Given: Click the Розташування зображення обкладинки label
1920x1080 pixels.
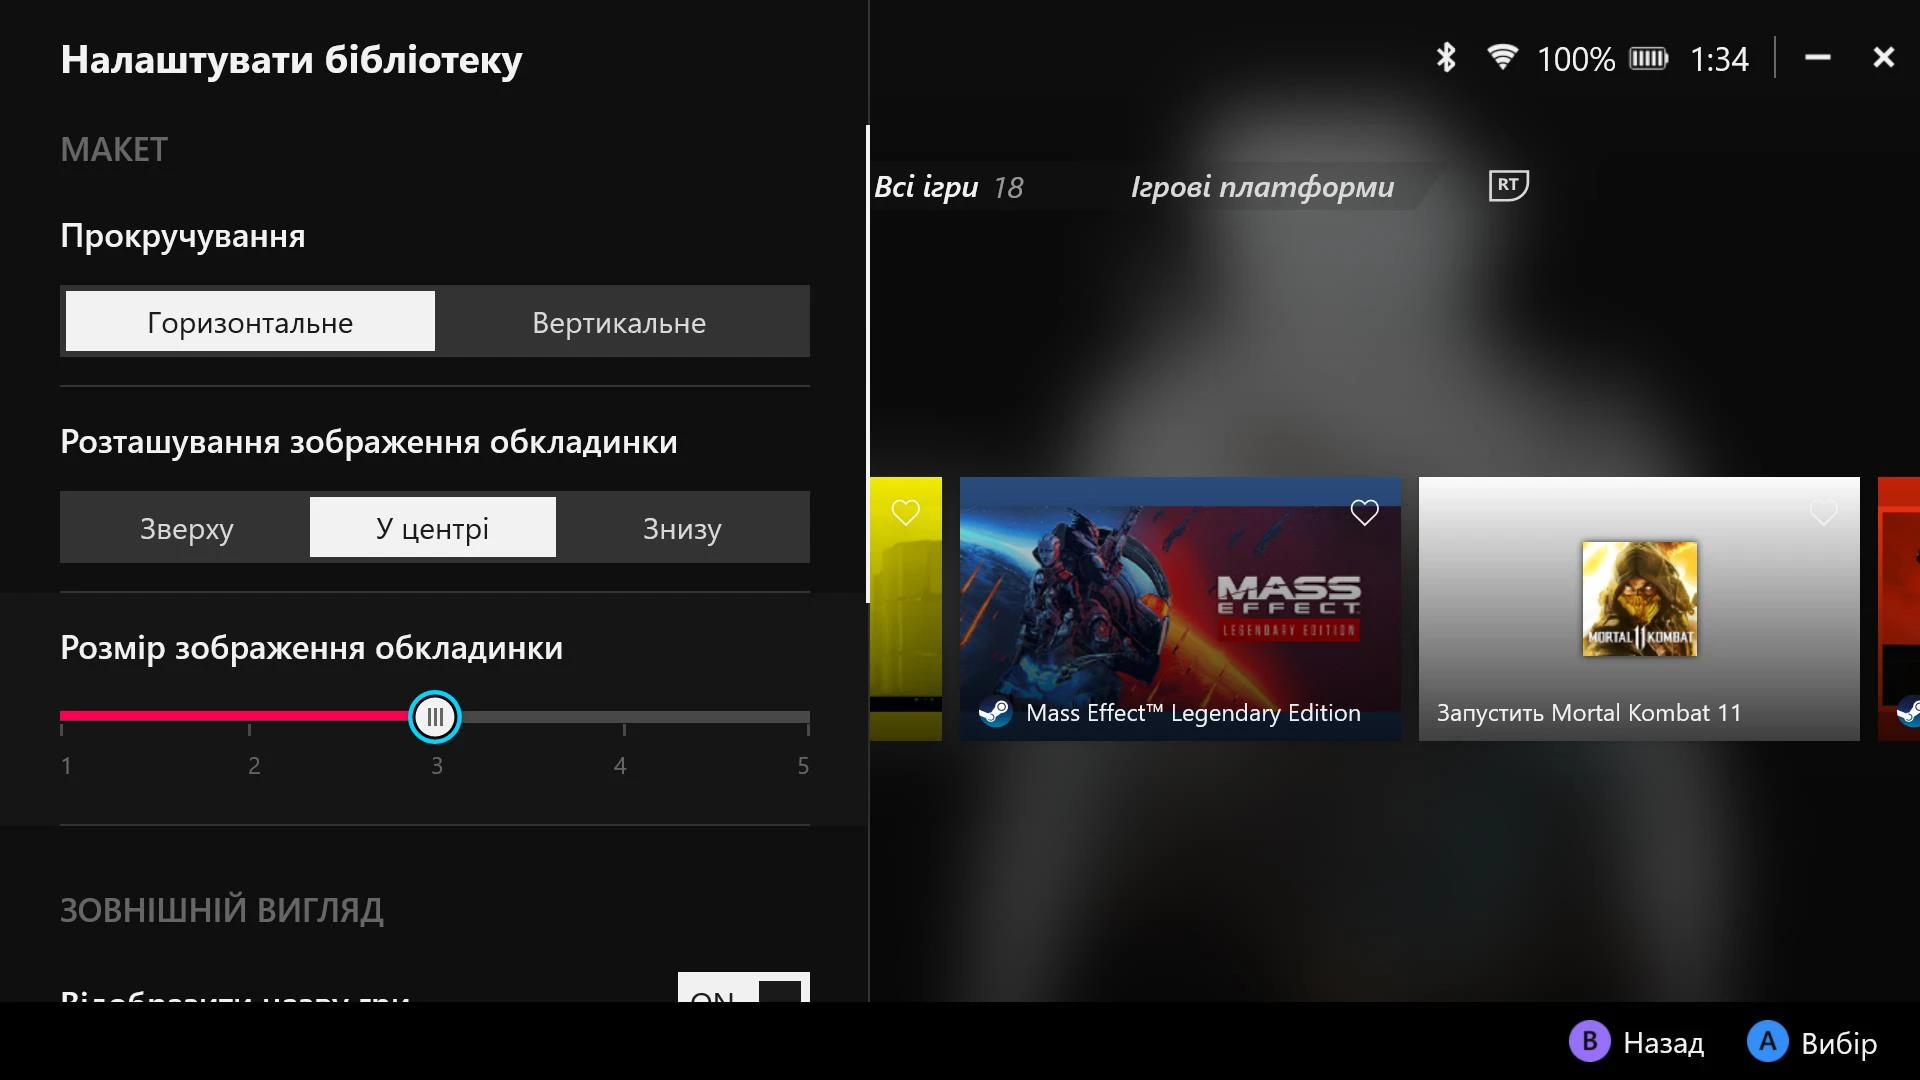Looking at the screenshot, I should [369, 441].
